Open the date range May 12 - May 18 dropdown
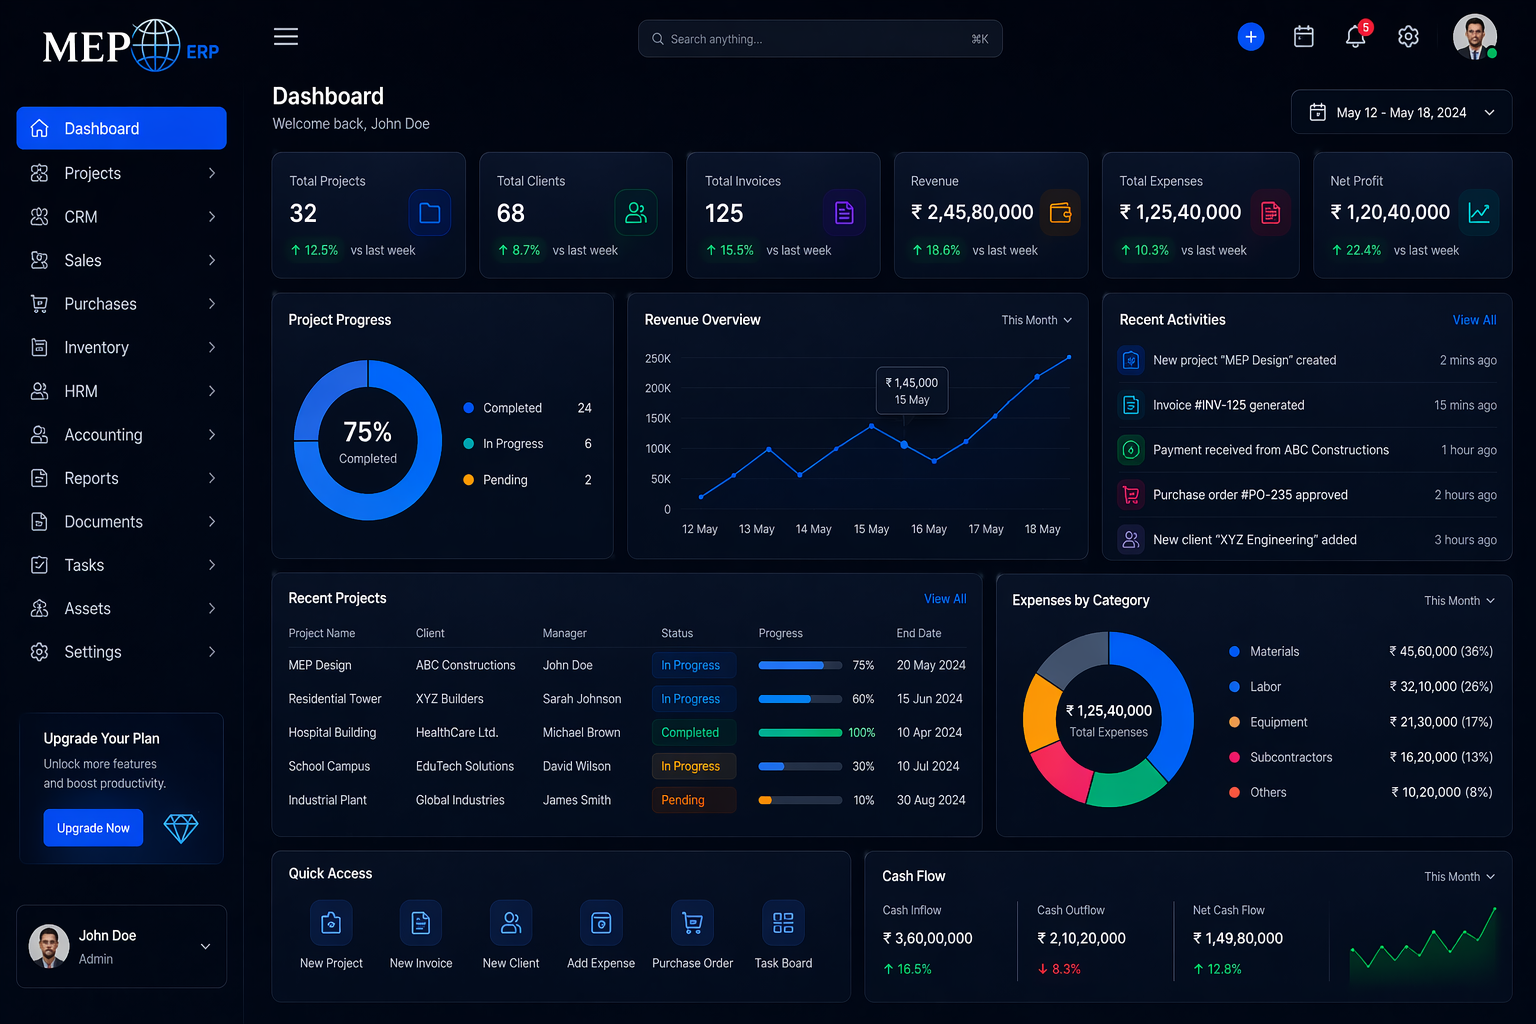 (1401, 113)
